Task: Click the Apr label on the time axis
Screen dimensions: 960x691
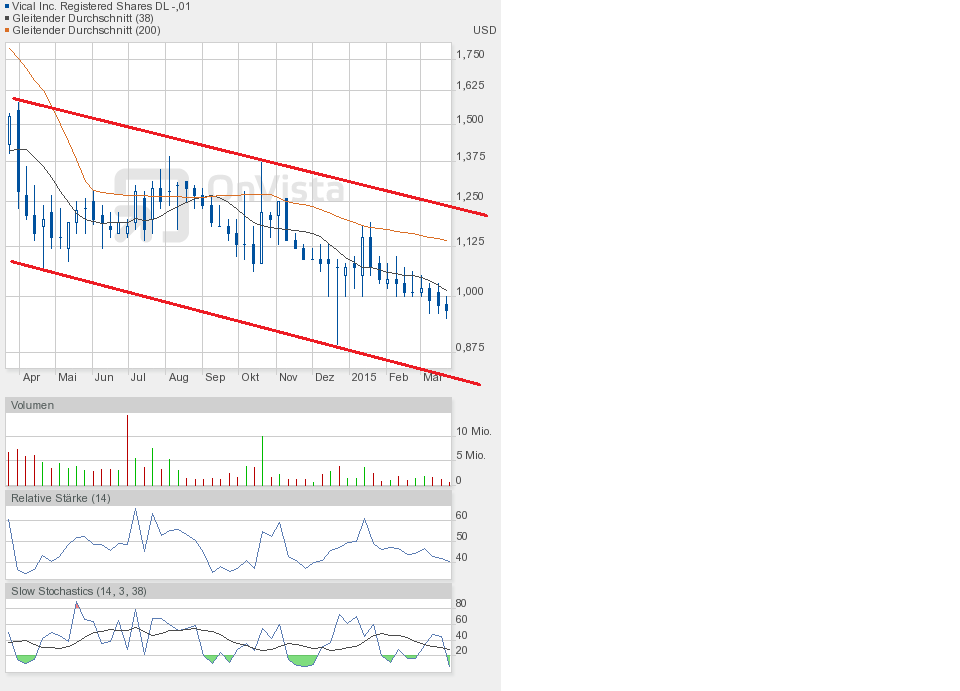Action: pos(31,377)
